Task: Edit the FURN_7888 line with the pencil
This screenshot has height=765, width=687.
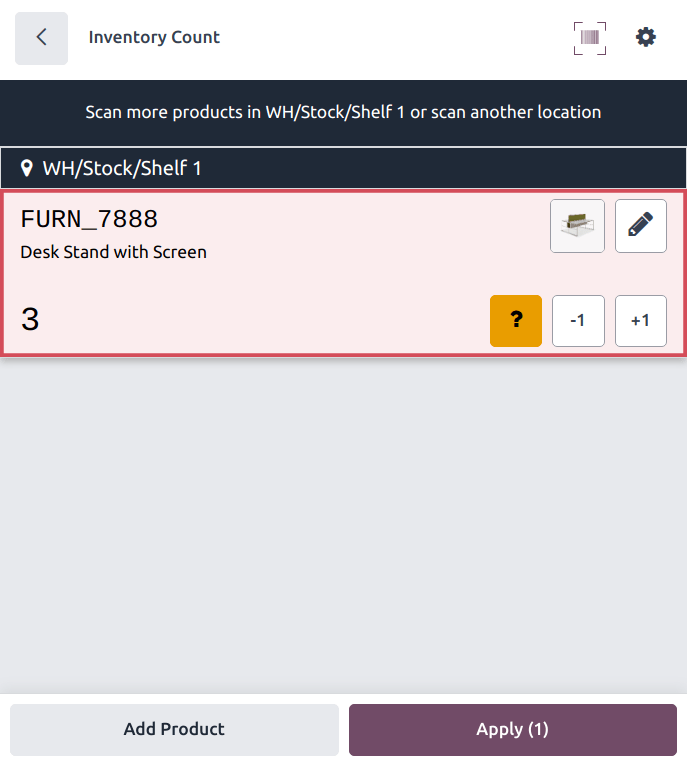Action: tap(640, 226)
